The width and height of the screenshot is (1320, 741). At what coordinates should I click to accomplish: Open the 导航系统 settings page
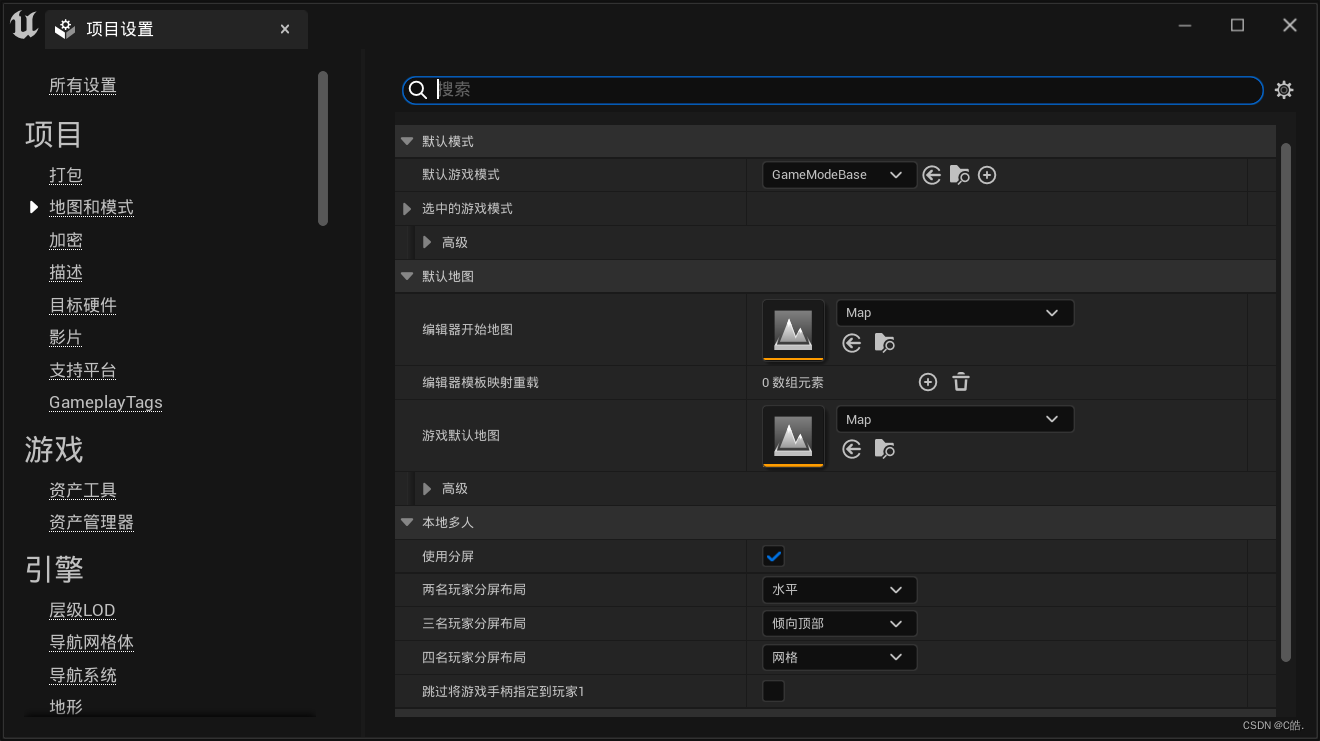coord(83,675)
